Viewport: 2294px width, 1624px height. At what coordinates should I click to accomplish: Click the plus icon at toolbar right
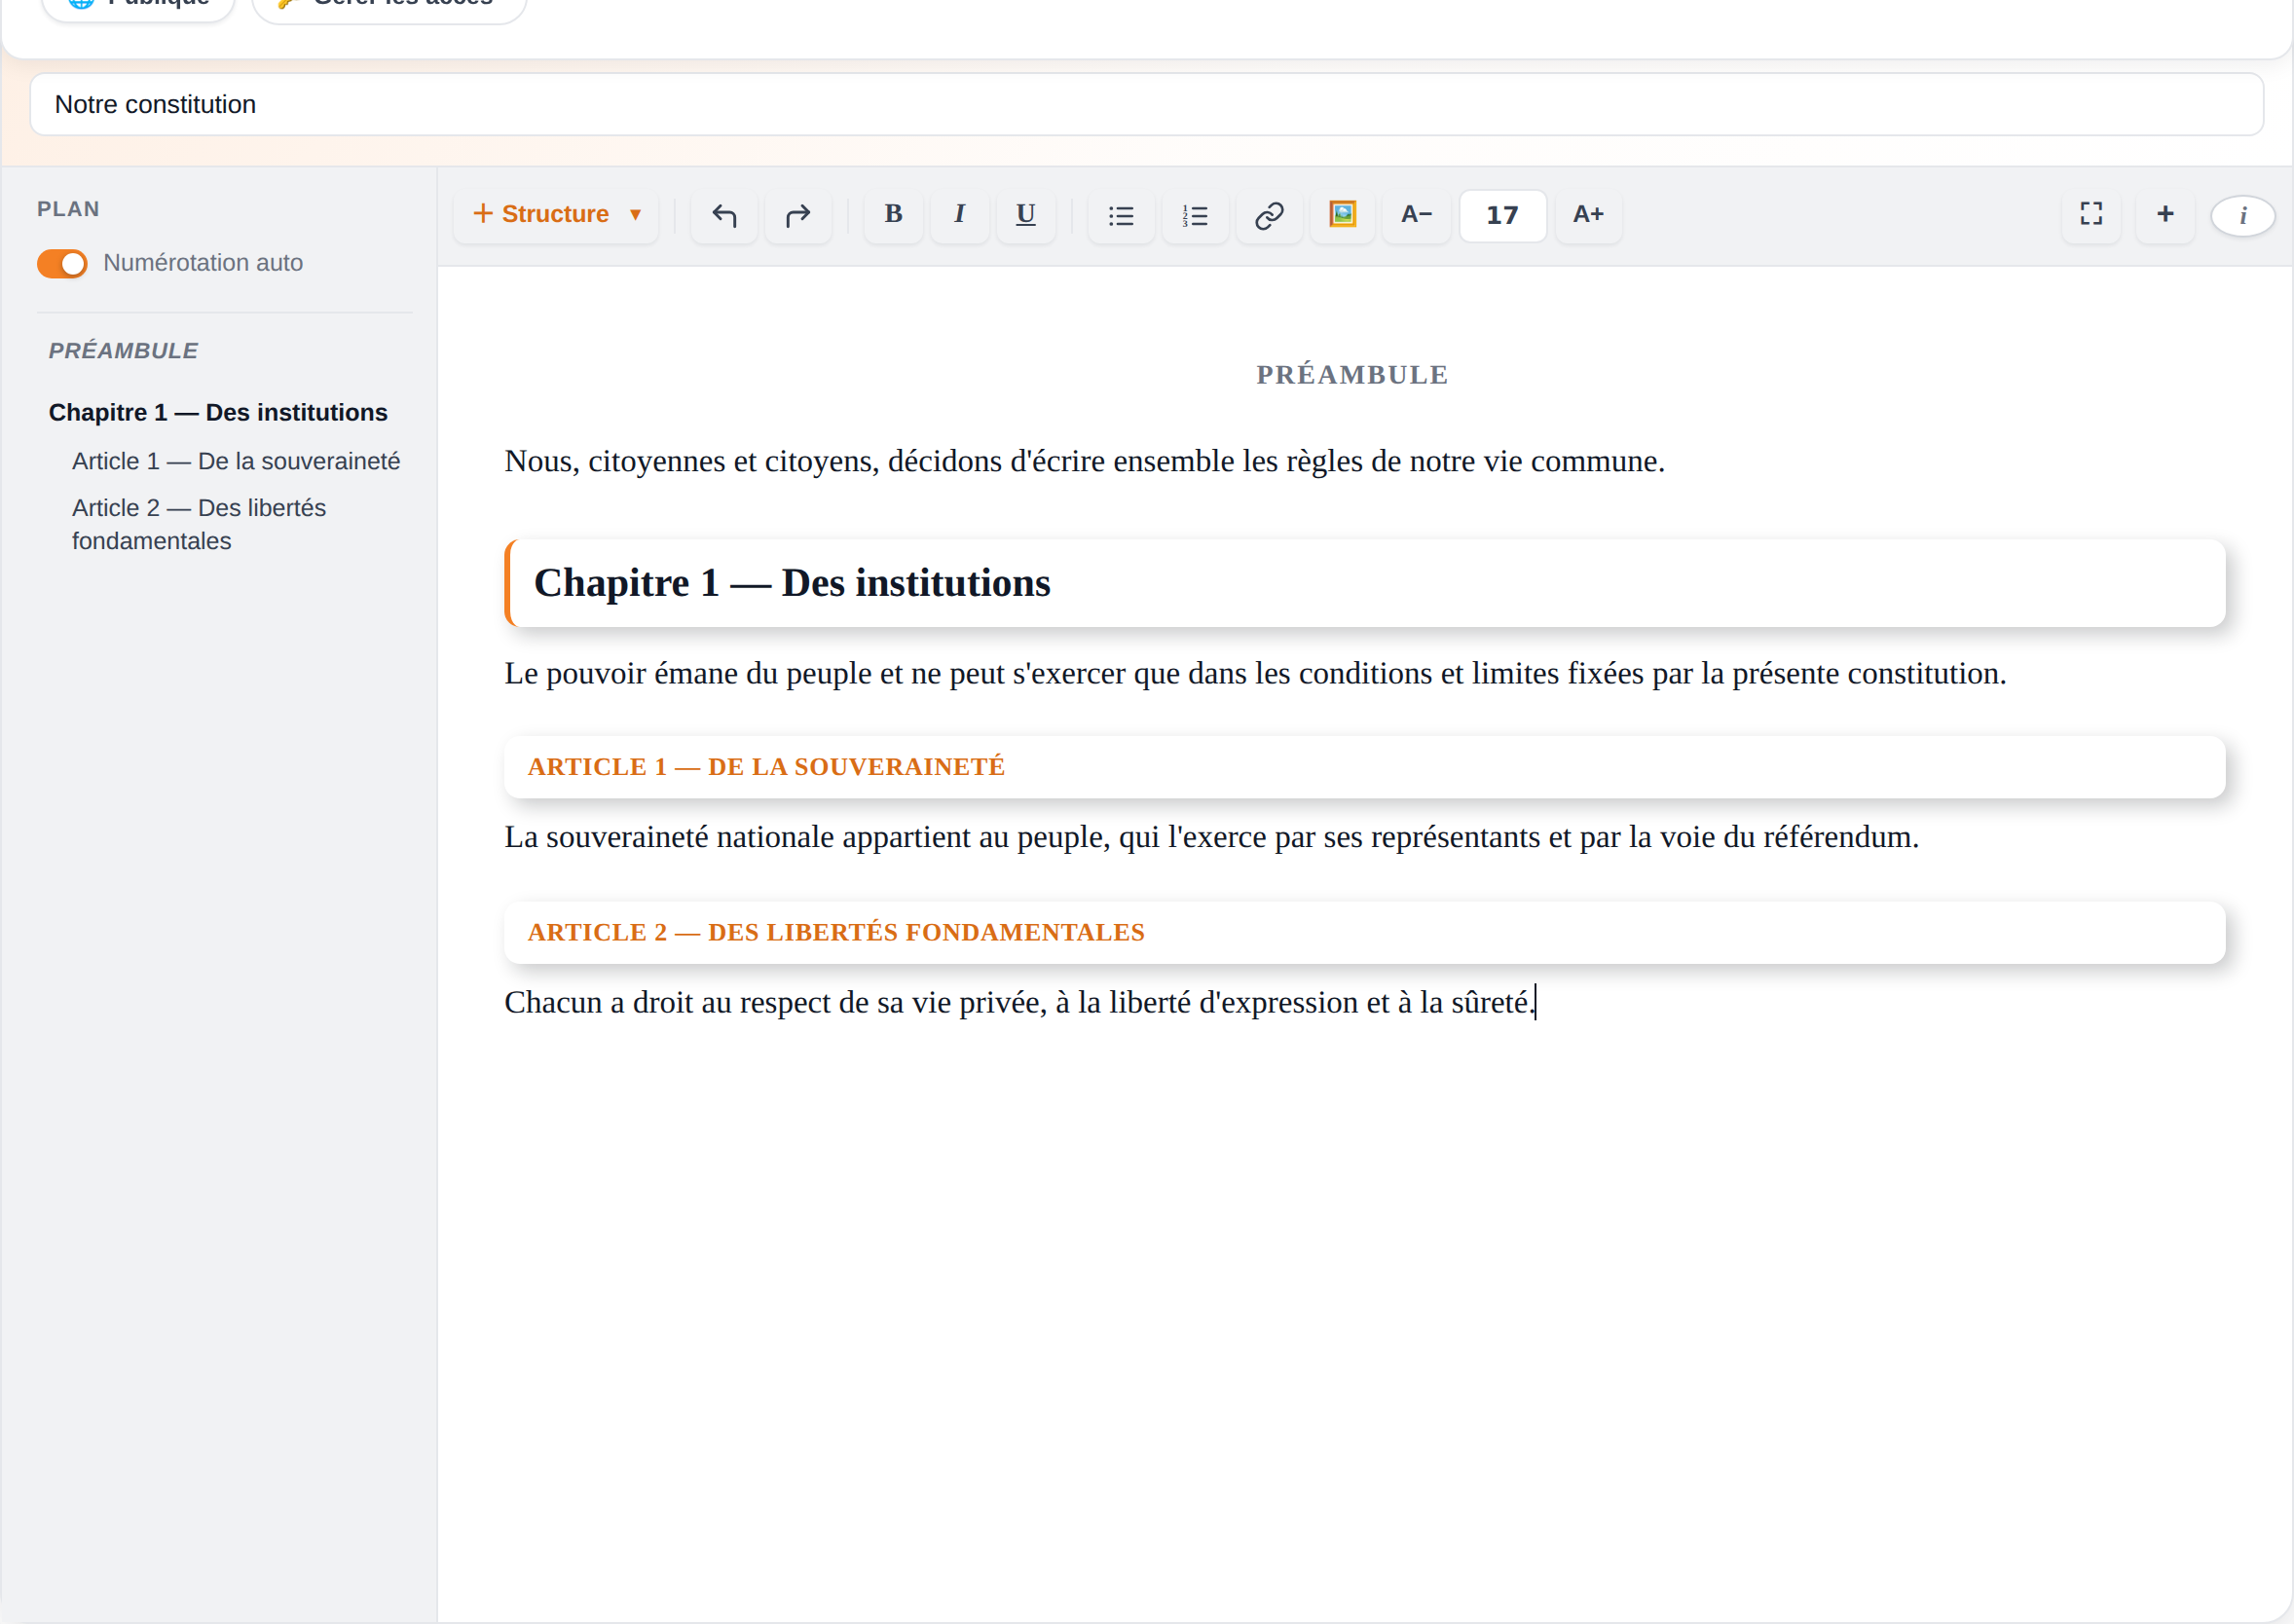2165,215
